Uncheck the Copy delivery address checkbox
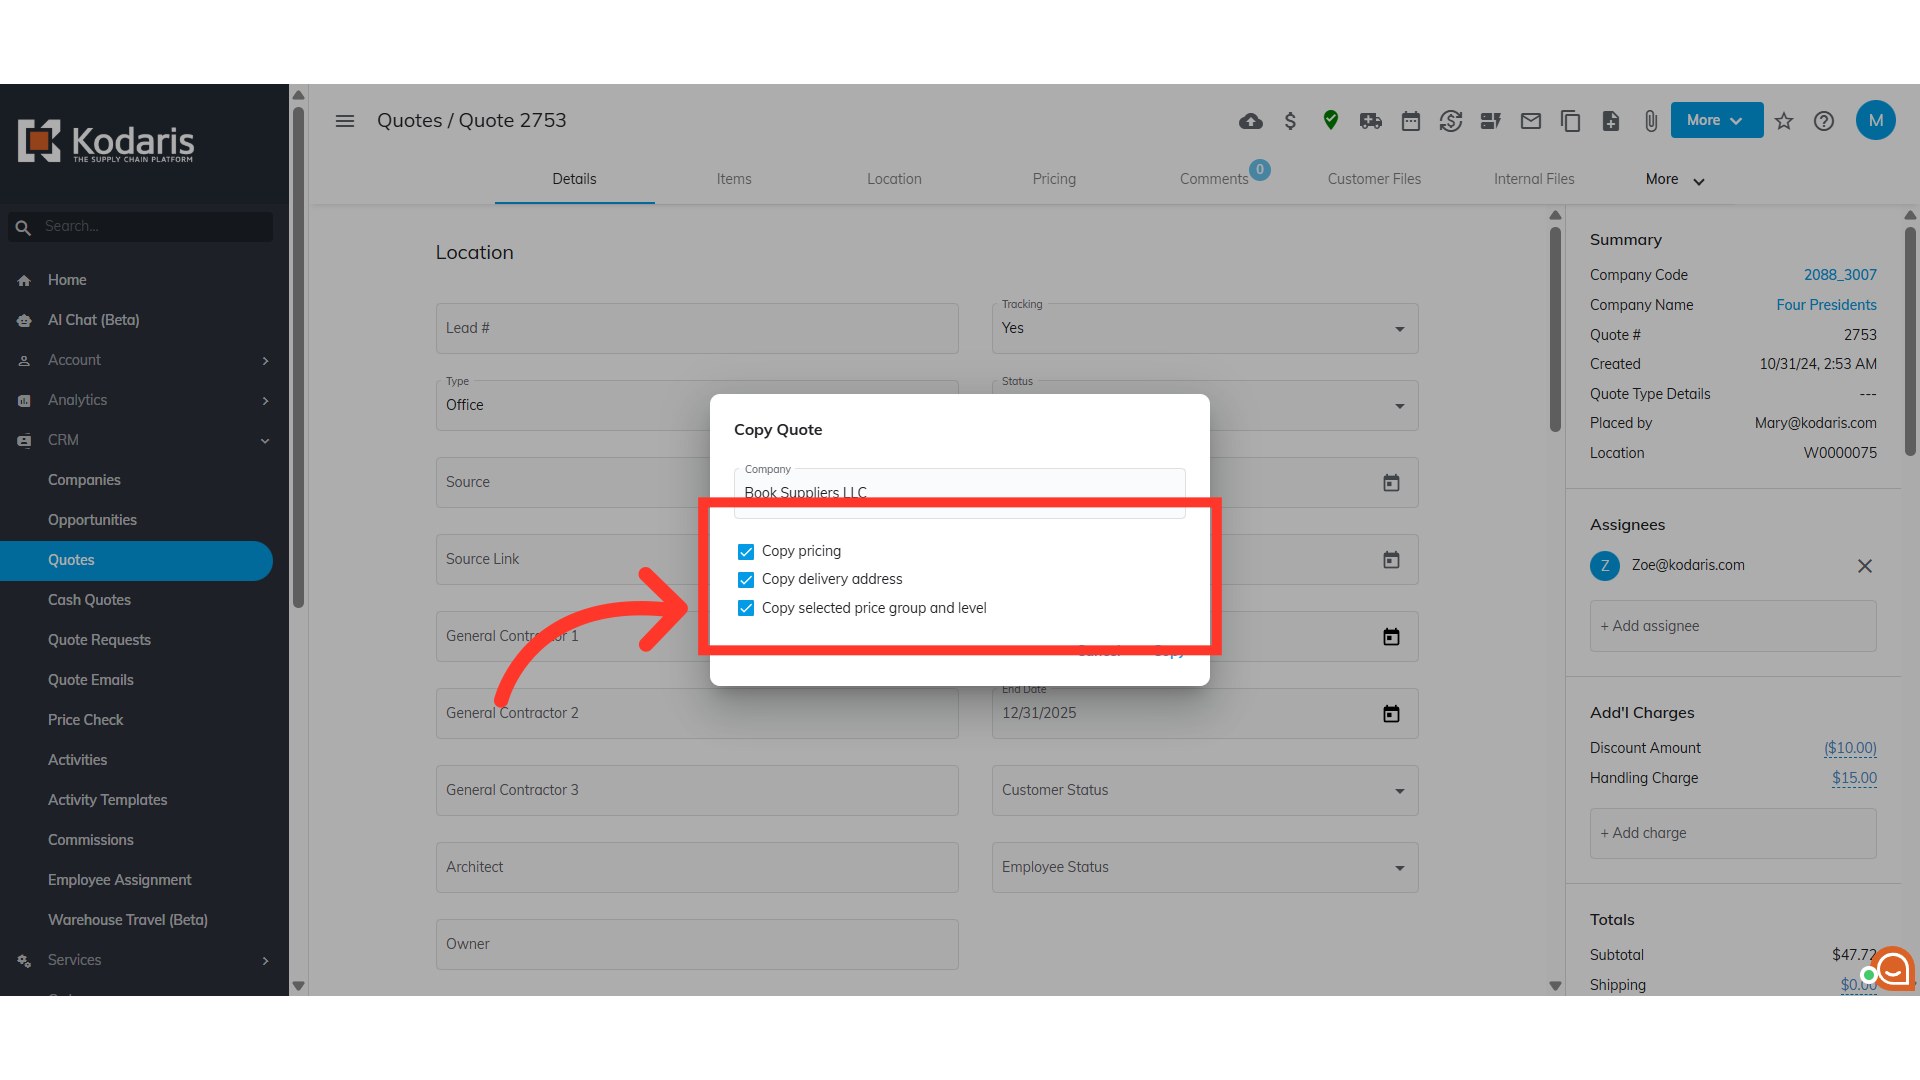 [746, 579]
